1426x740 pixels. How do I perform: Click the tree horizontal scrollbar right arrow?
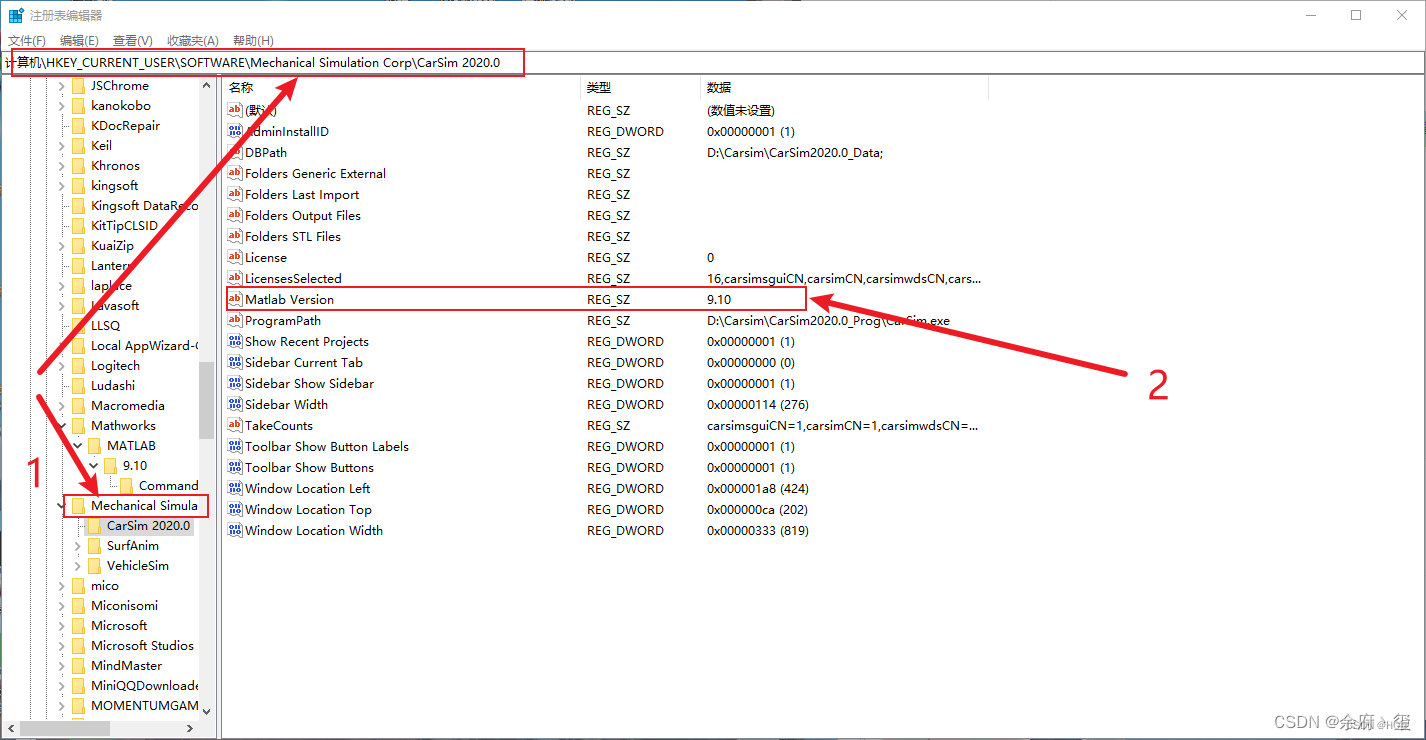[191, 728]
